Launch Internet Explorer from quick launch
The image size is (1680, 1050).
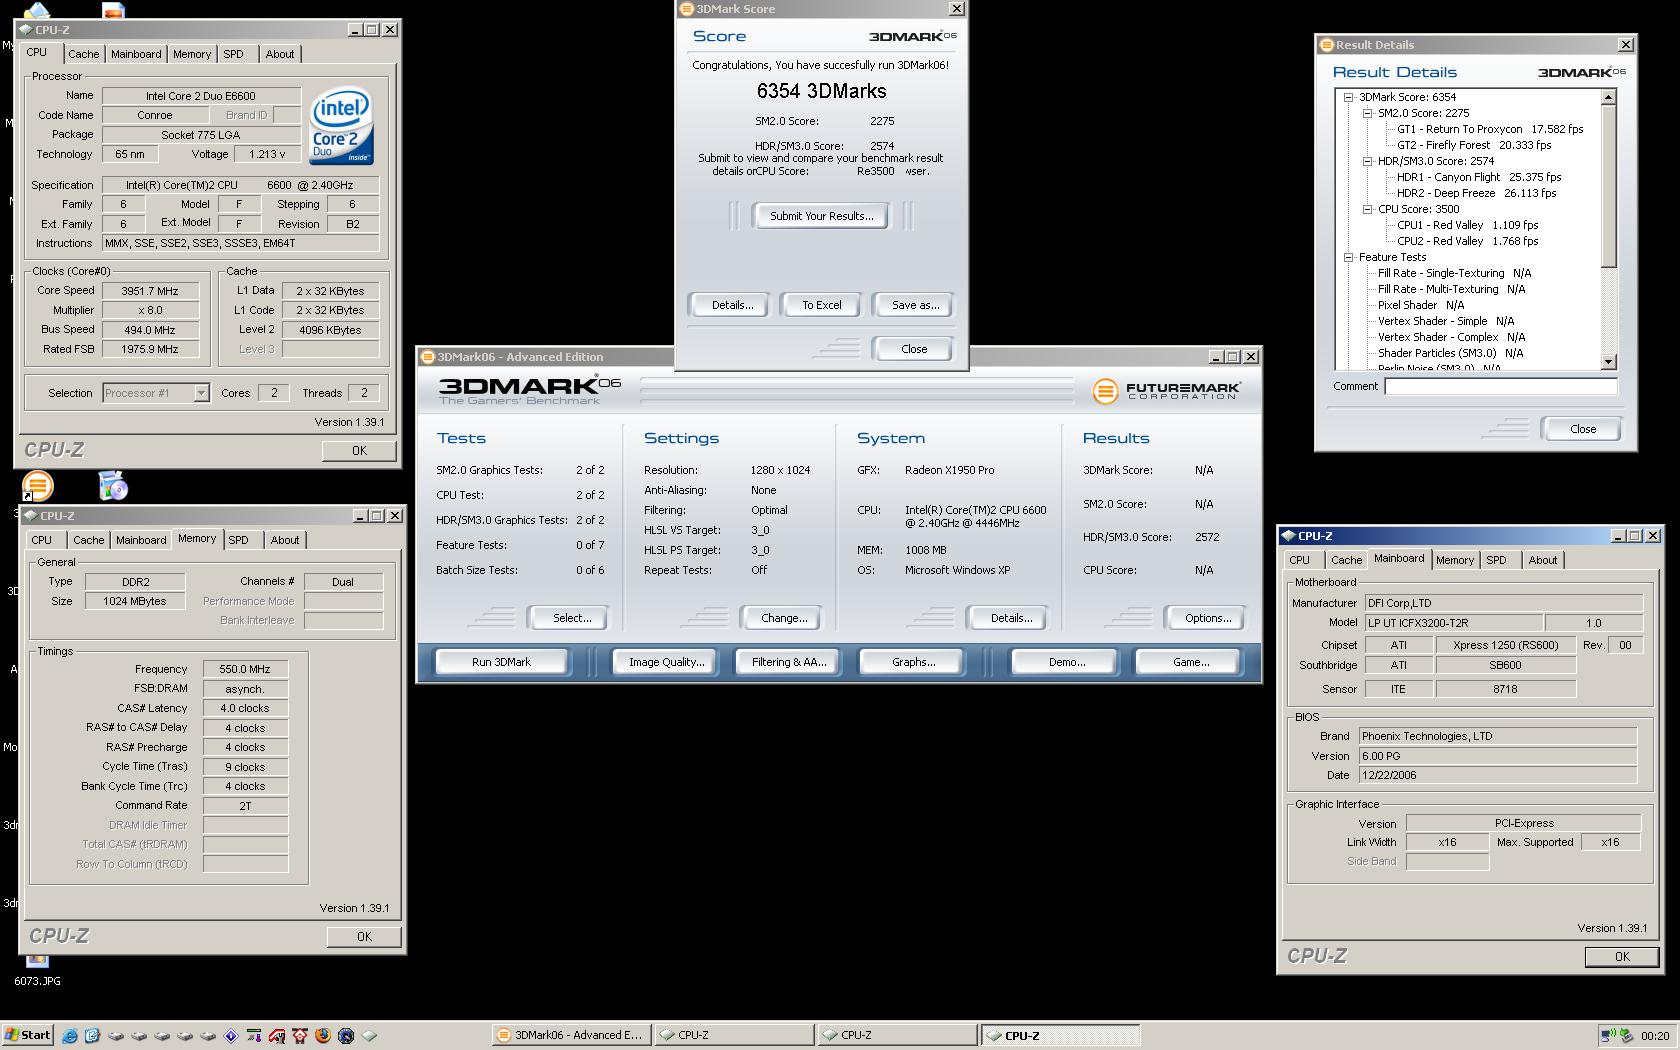(x=70, y=1036)
